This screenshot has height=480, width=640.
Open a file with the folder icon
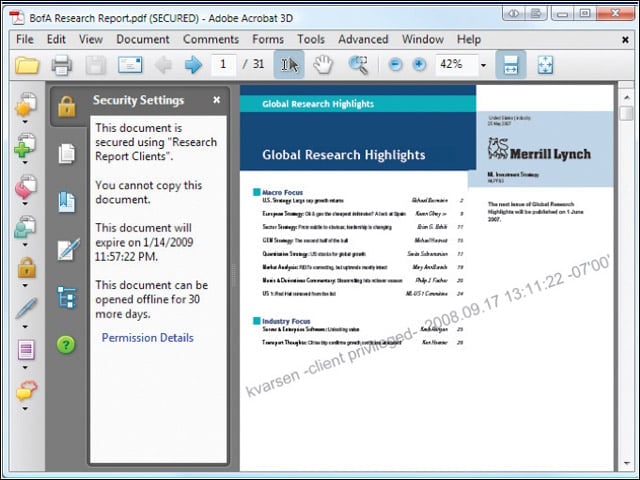tap(27, 65)
